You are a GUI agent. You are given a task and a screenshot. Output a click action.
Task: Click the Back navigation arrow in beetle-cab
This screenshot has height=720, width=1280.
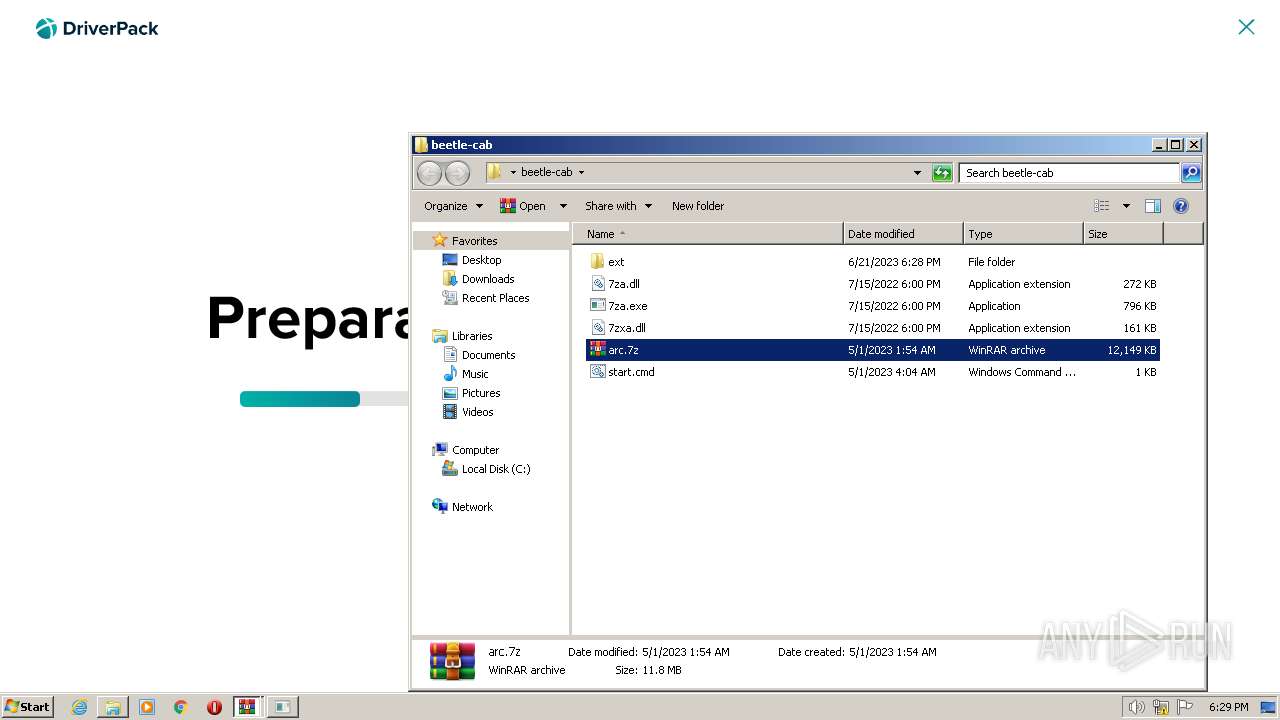click(x=429, y=173)
